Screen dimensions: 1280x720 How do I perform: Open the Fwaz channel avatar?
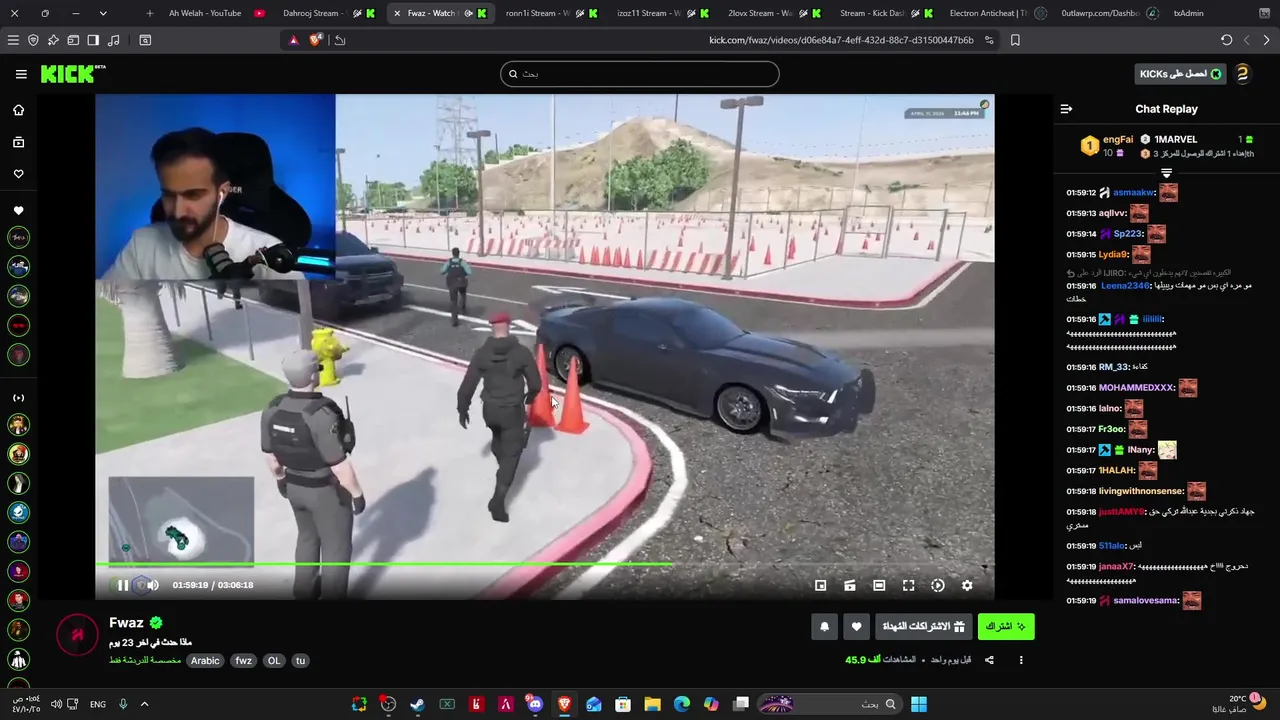coord(77,635)
